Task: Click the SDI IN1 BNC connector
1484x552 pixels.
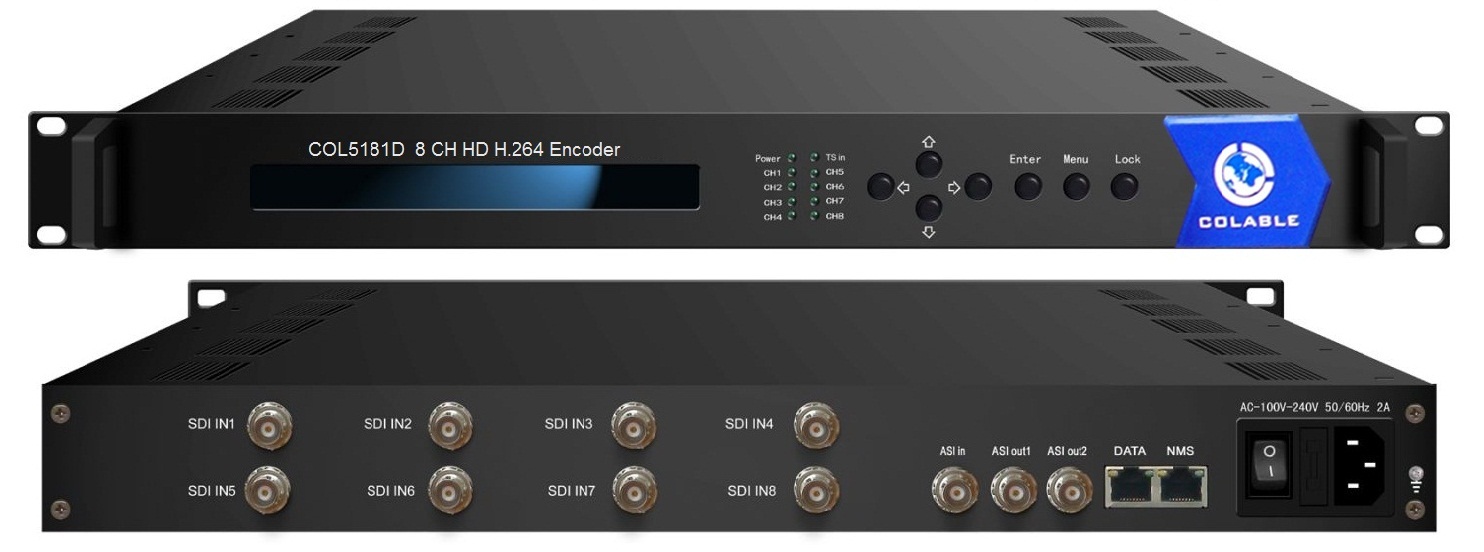Action: tap(269, 424)
